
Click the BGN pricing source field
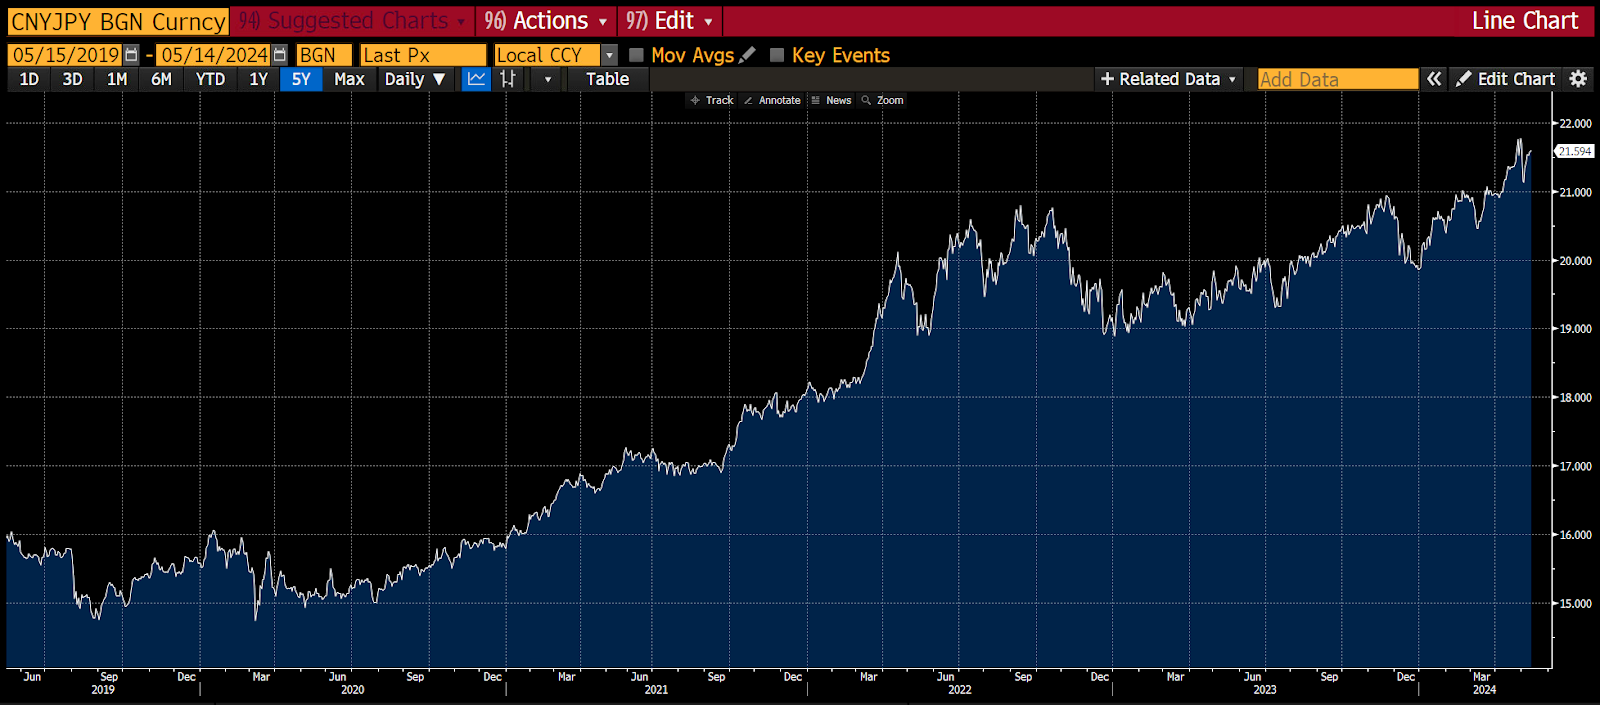(x=324, y=55)
